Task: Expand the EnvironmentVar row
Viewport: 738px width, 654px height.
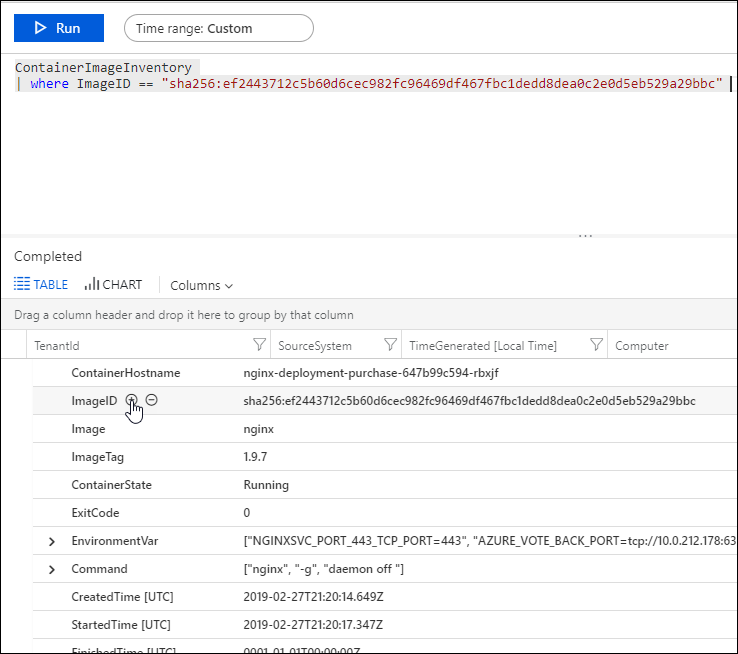Action: click(52, 542)
